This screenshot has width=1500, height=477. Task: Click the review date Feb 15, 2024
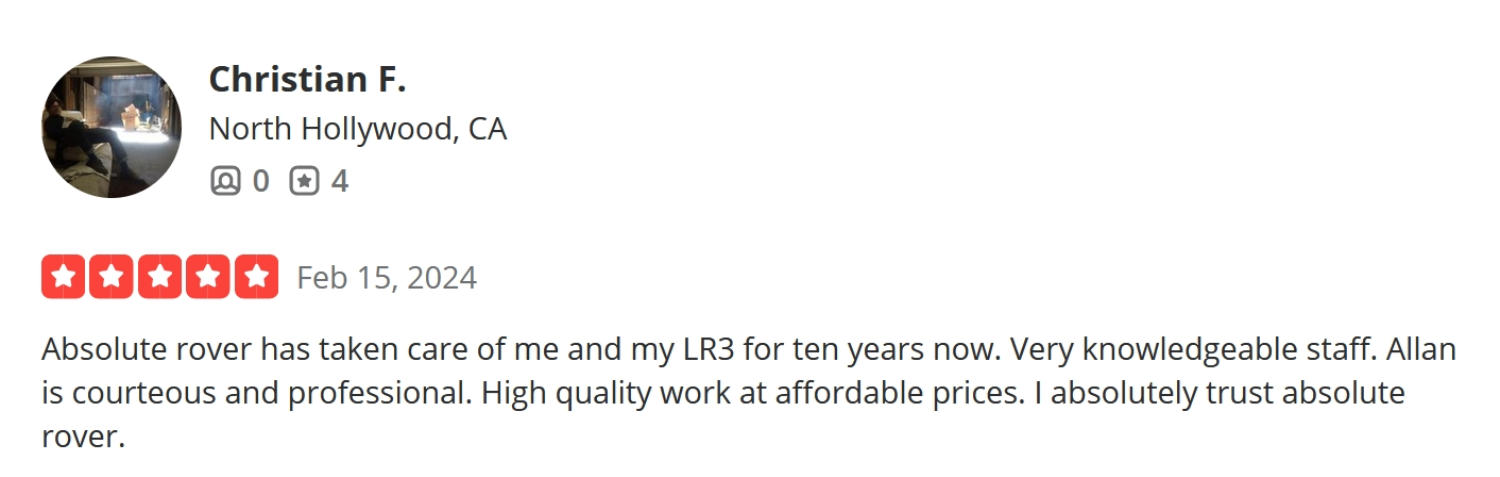click(x=387, y=277)
